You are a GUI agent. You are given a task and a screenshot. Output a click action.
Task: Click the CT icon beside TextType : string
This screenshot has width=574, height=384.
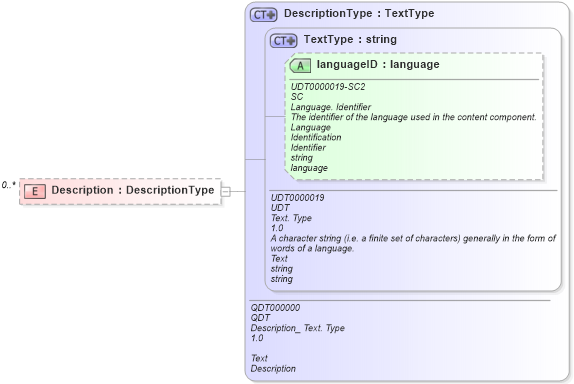[283, 40]
